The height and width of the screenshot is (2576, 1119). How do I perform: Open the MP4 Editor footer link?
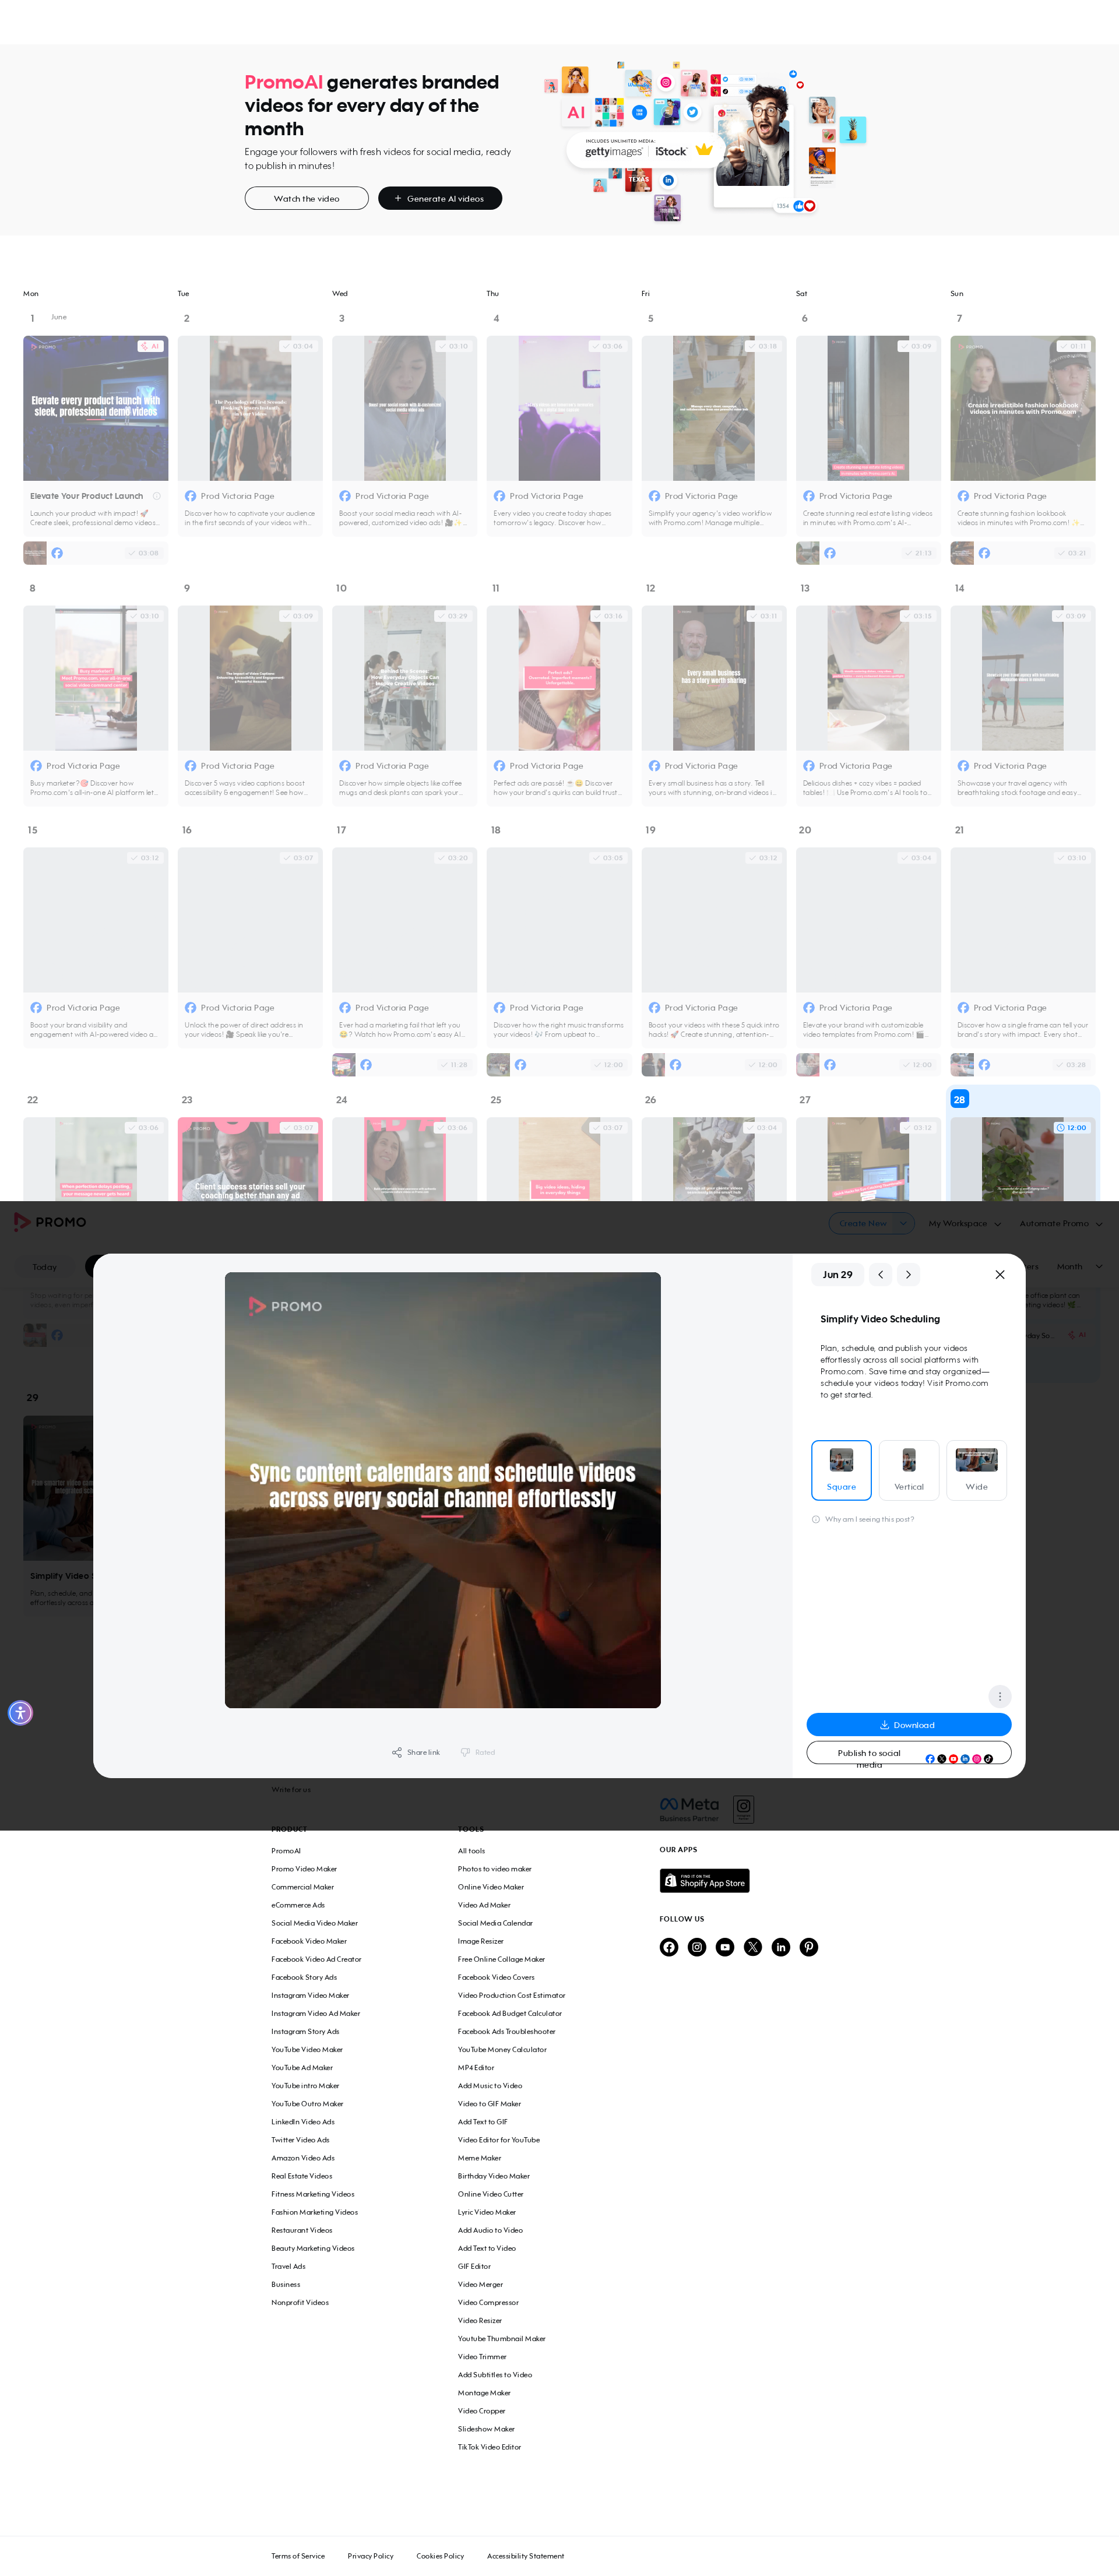point(476,2067)
